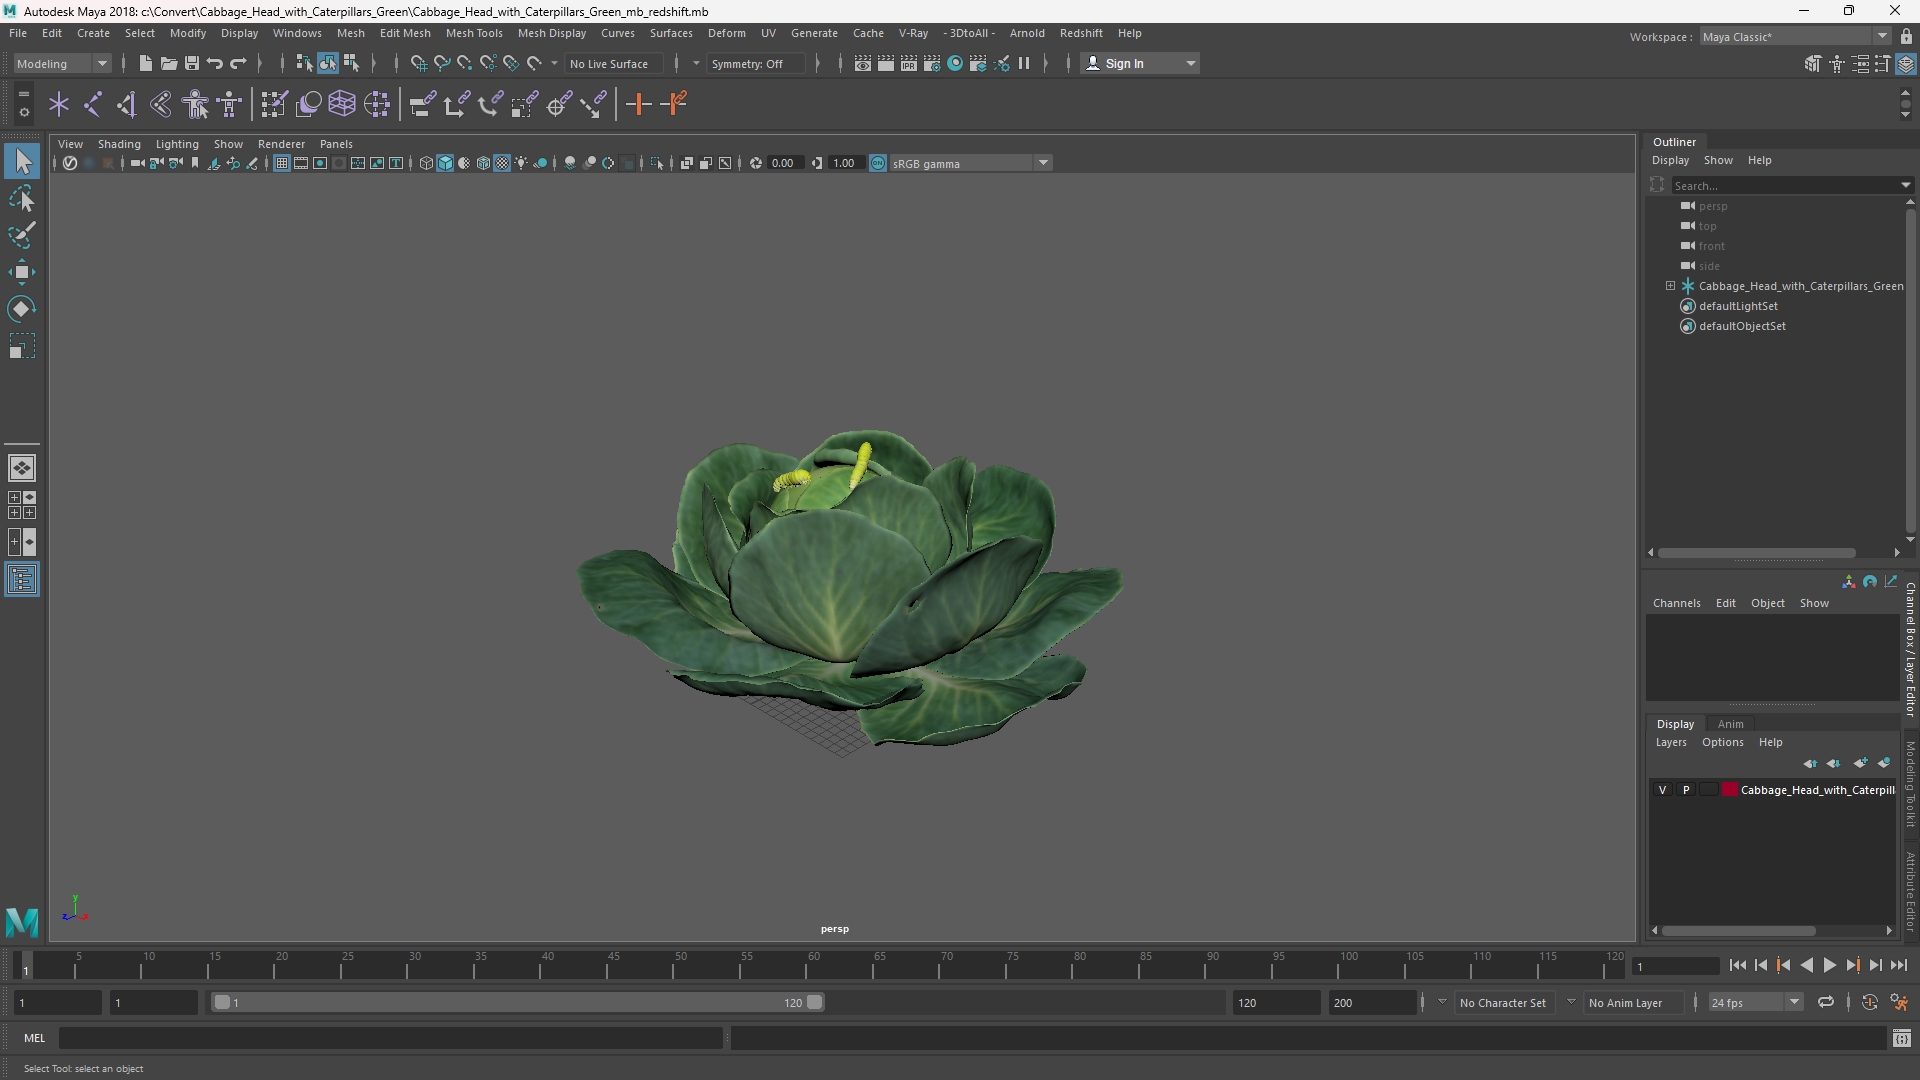Toggle viewport grid display icon
1920x1080 pixels.
(x=282, y=163)
